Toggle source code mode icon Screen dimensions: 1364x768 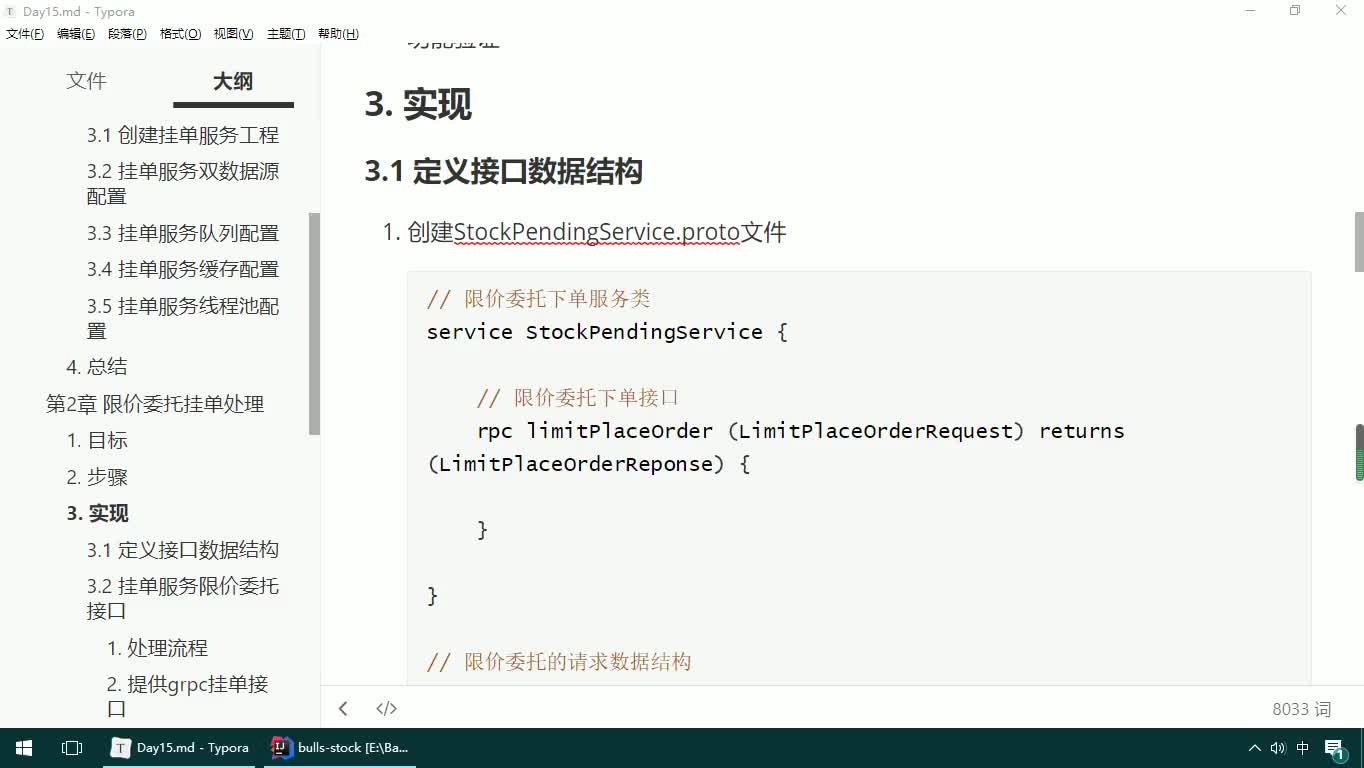tap(387, 708)
